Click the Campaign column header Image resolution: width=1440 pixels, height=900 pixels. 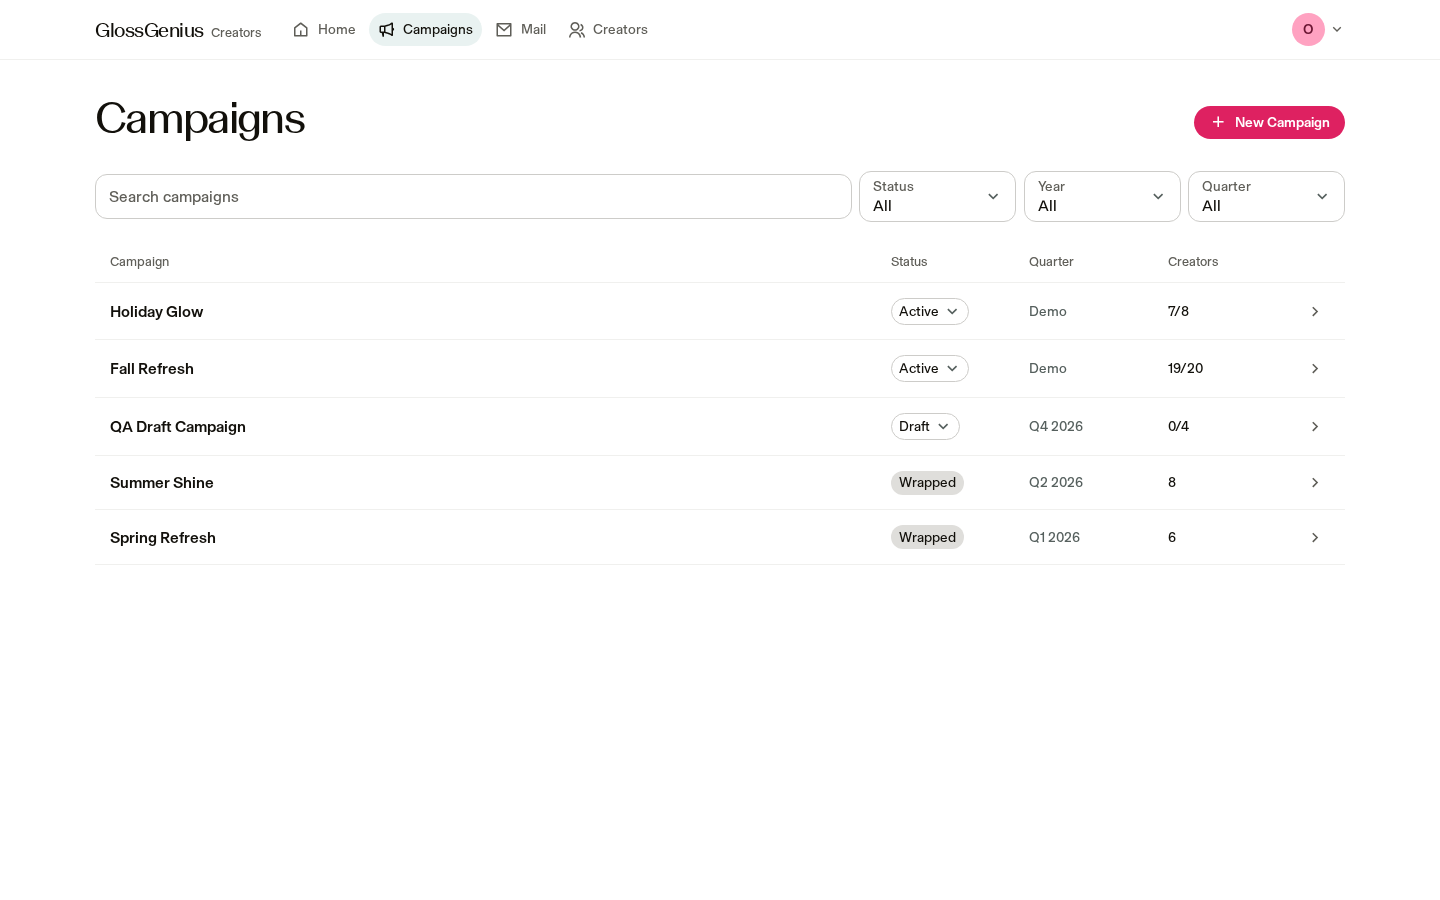[x=140, y=262]
